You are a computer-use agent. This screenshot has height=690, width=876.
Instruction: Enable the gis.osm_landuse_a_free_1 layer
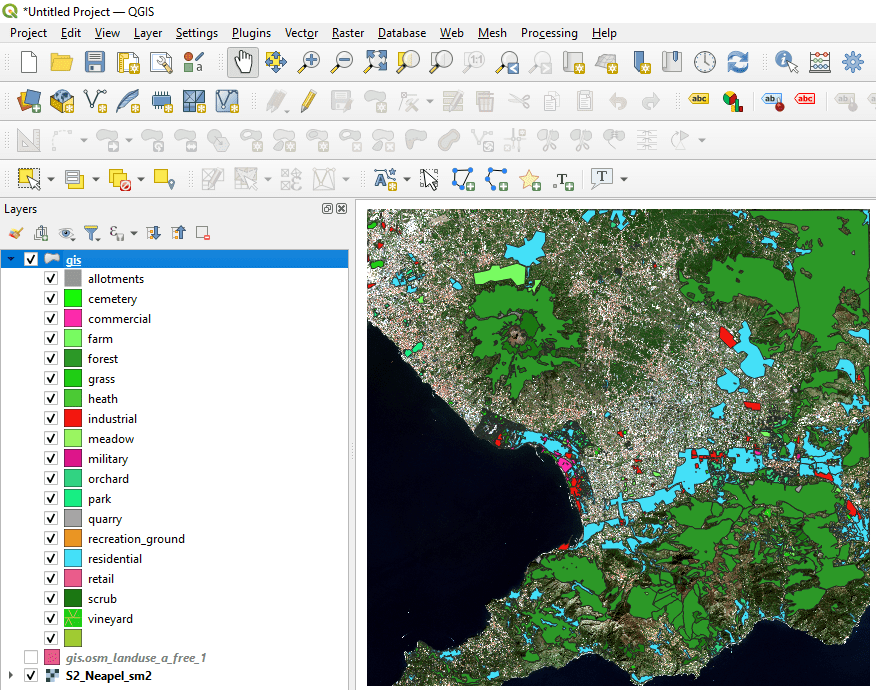coord(31,656)
